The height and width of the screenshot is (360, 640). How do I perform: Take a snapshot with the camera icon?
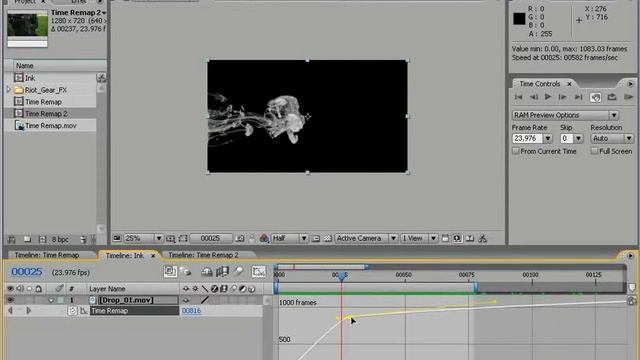tap(240, 238)
